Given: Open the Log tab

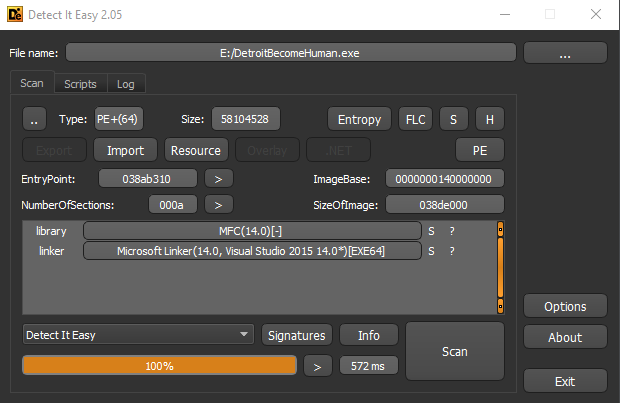Looking at the screenshot, I should pos(125,84).
